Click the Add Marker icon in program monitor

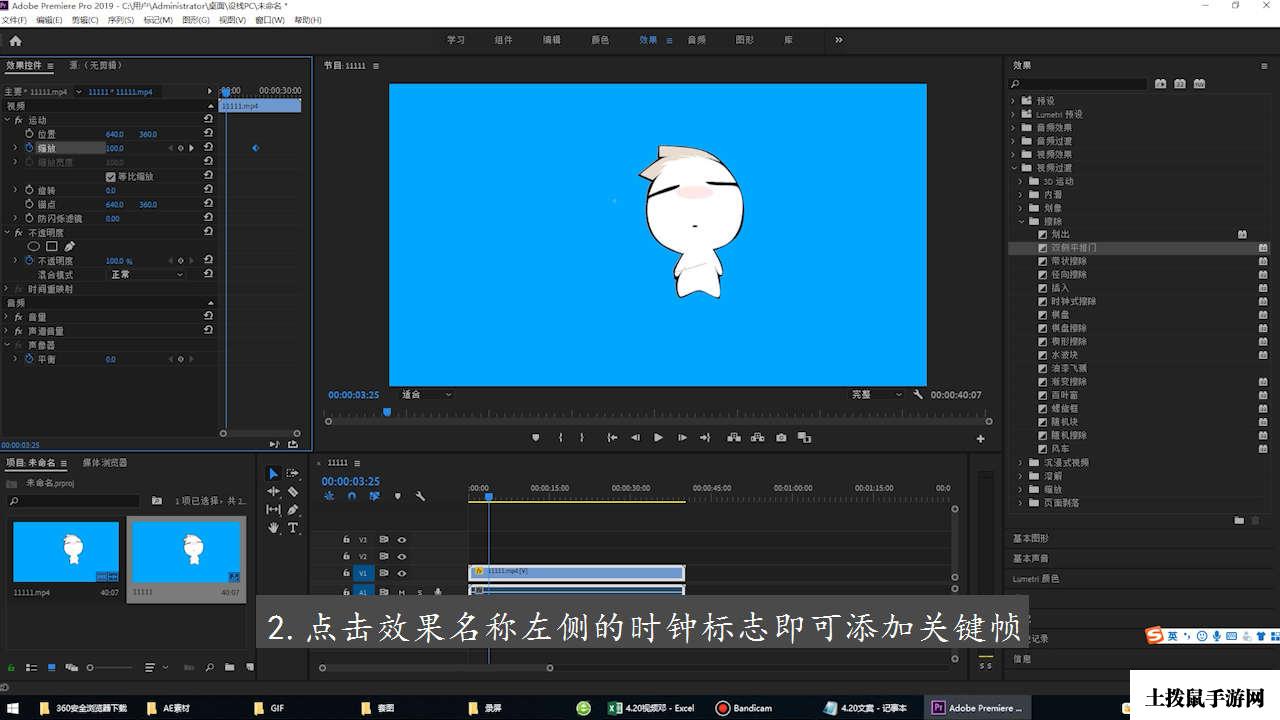point(535,437)
